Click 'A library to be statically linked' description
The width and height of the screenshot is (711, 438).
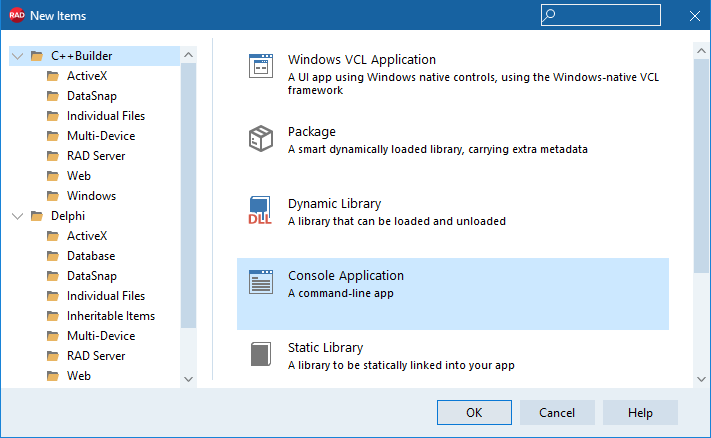401,365
